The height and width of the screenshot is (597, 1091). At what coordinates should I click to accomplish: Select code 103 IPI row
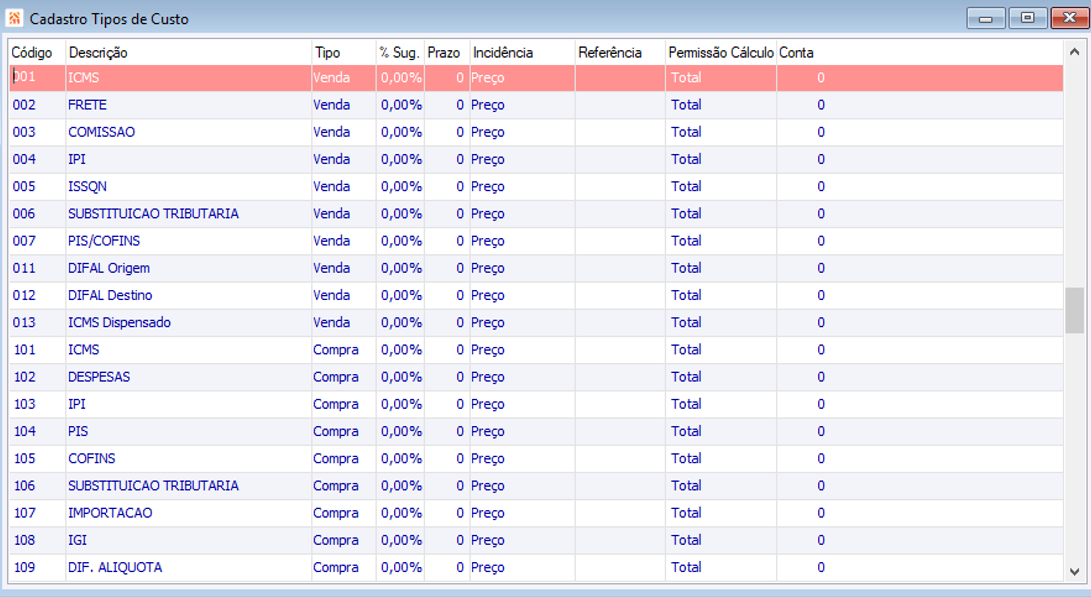(536, 404)
